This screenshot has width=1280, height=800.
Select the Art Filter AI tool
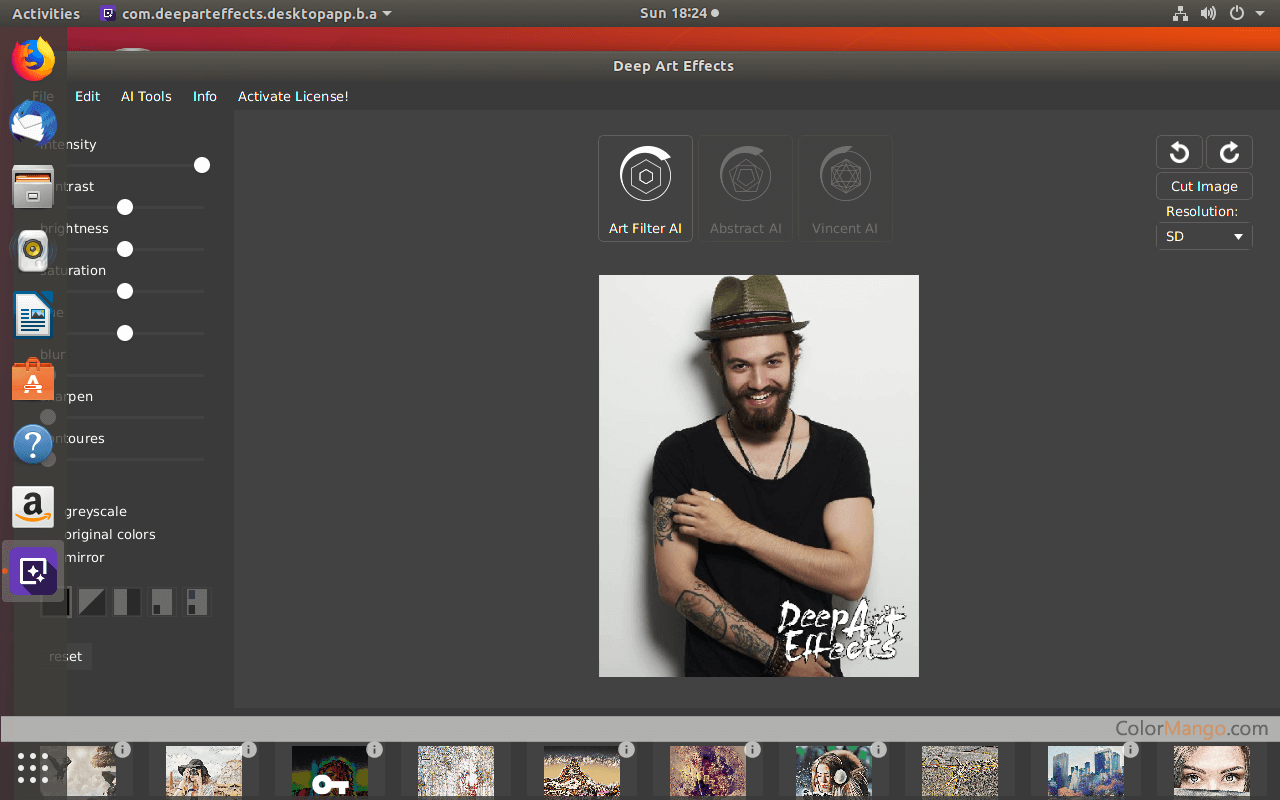click(645, 188)
